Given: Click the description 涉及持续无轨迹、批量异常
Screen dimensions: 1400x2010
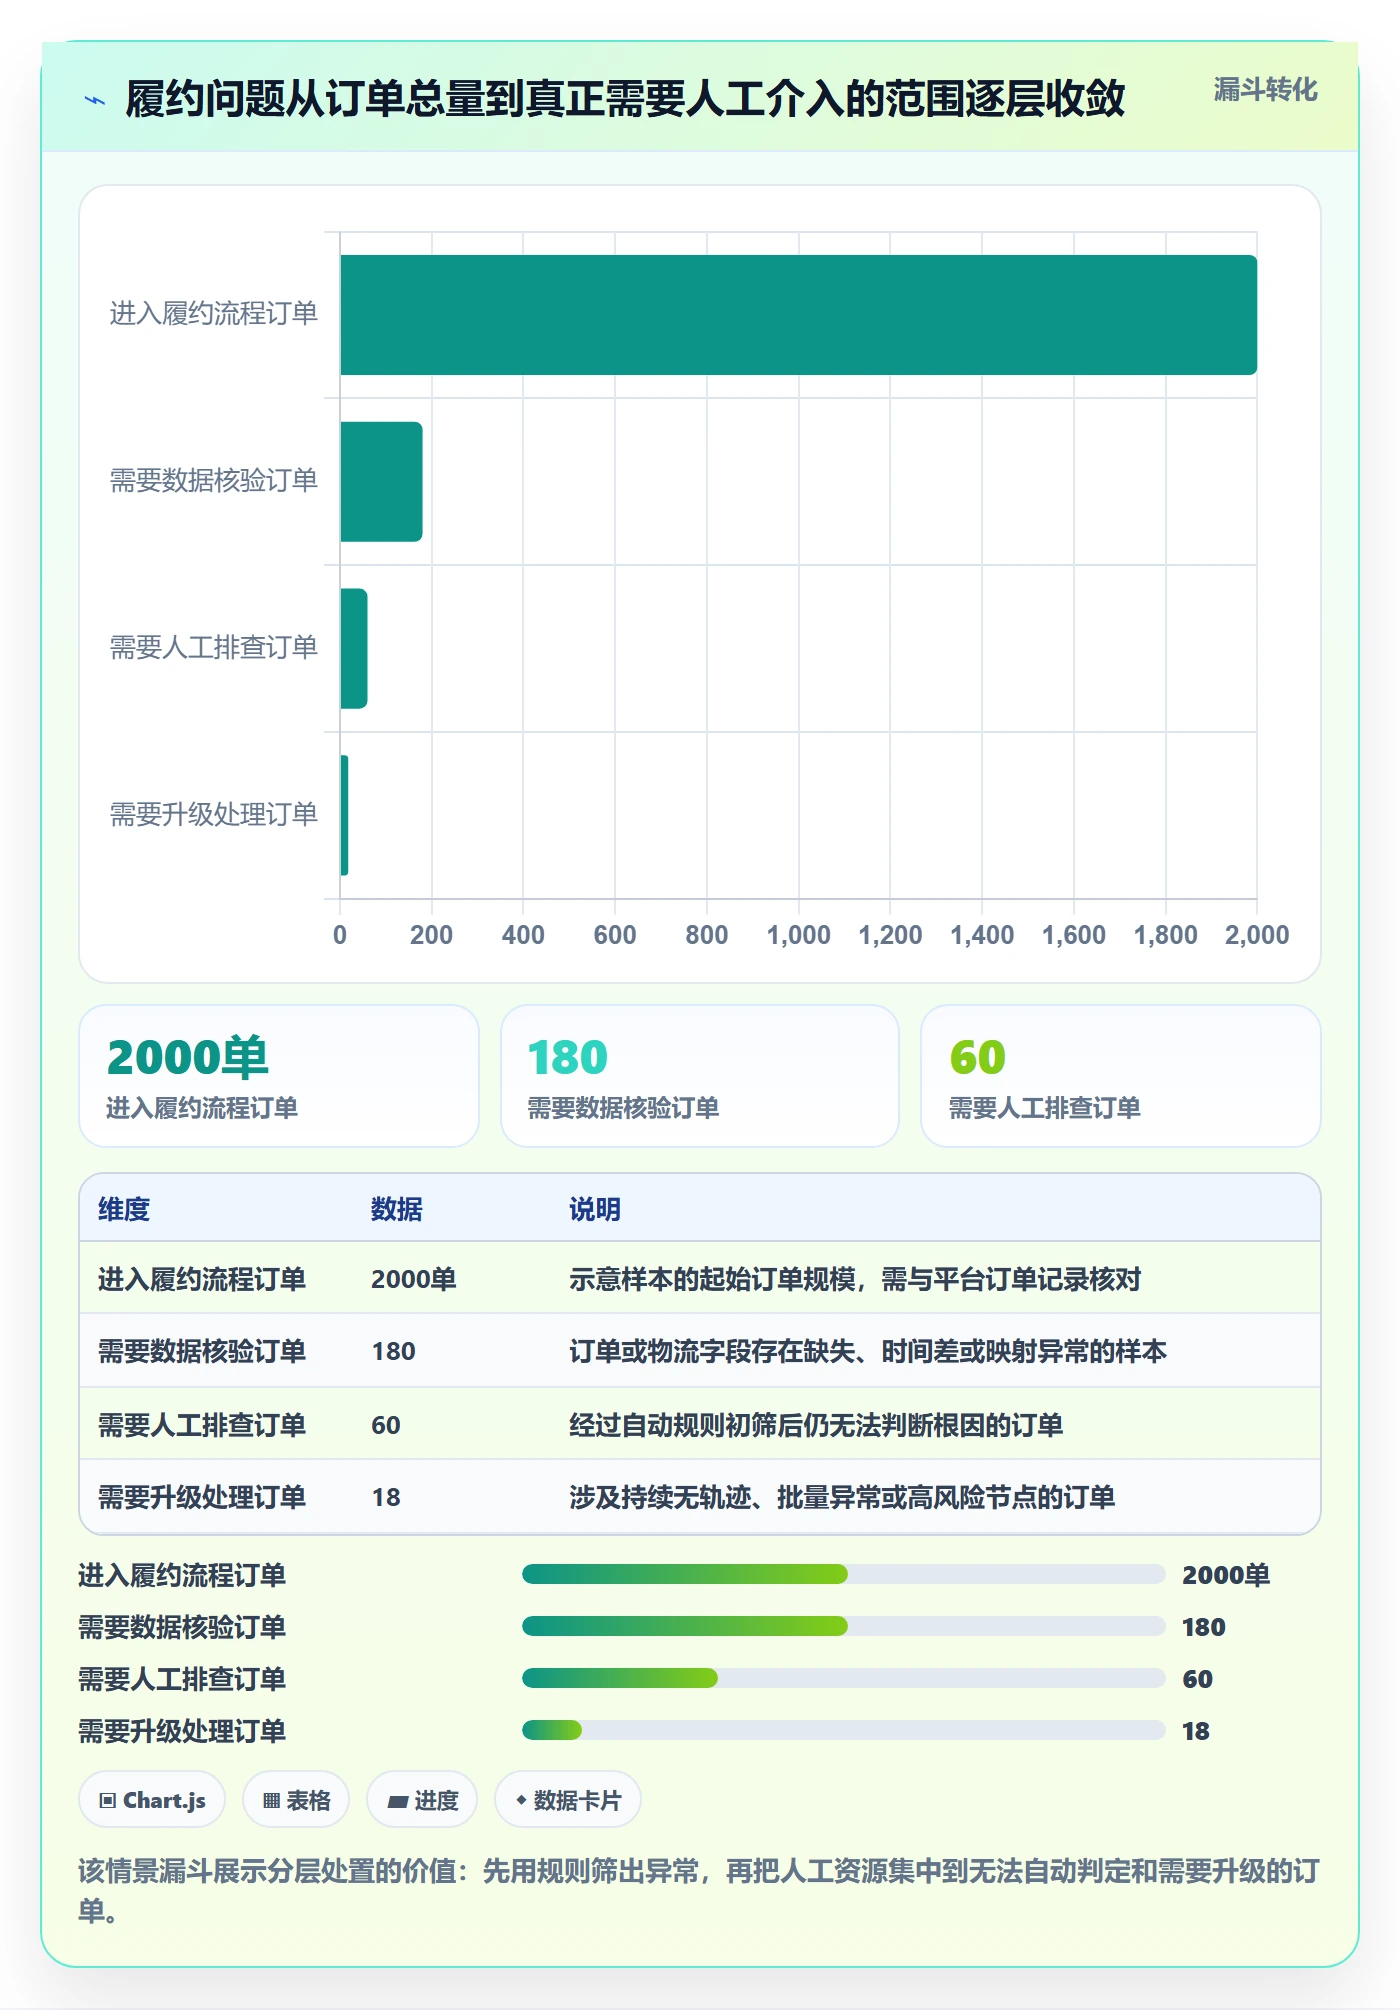Looking at the screenshot, I should (842, 1497).
